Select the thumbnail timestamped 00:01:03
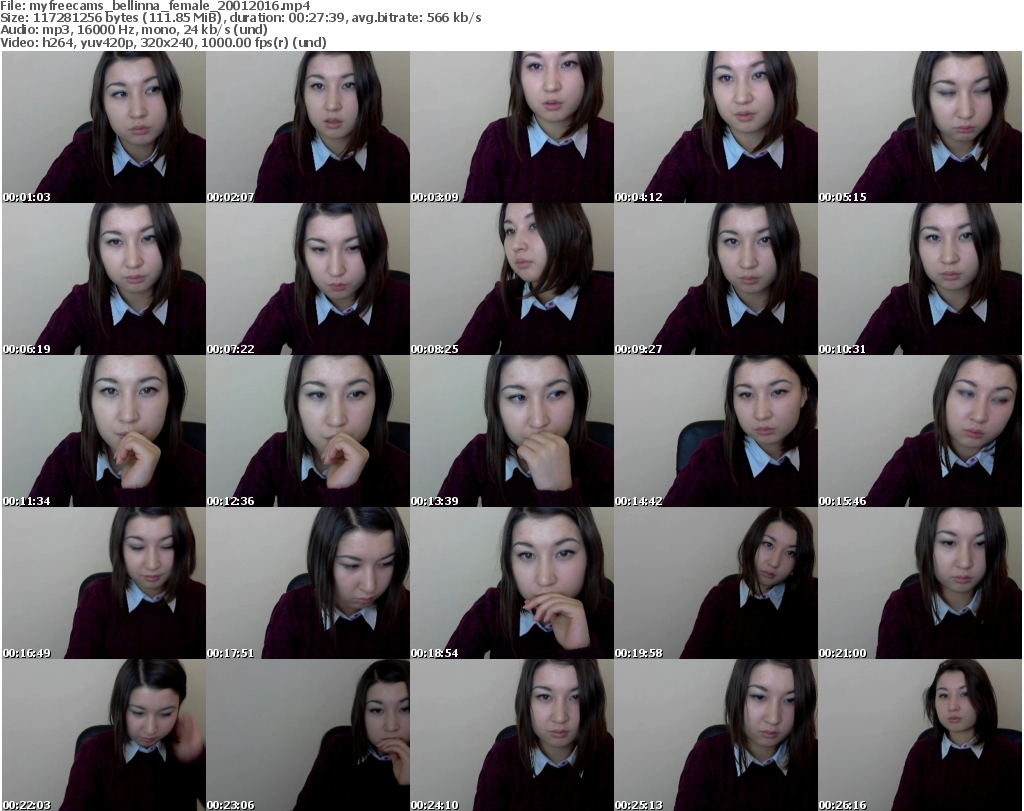 click(x=104, y=127)
